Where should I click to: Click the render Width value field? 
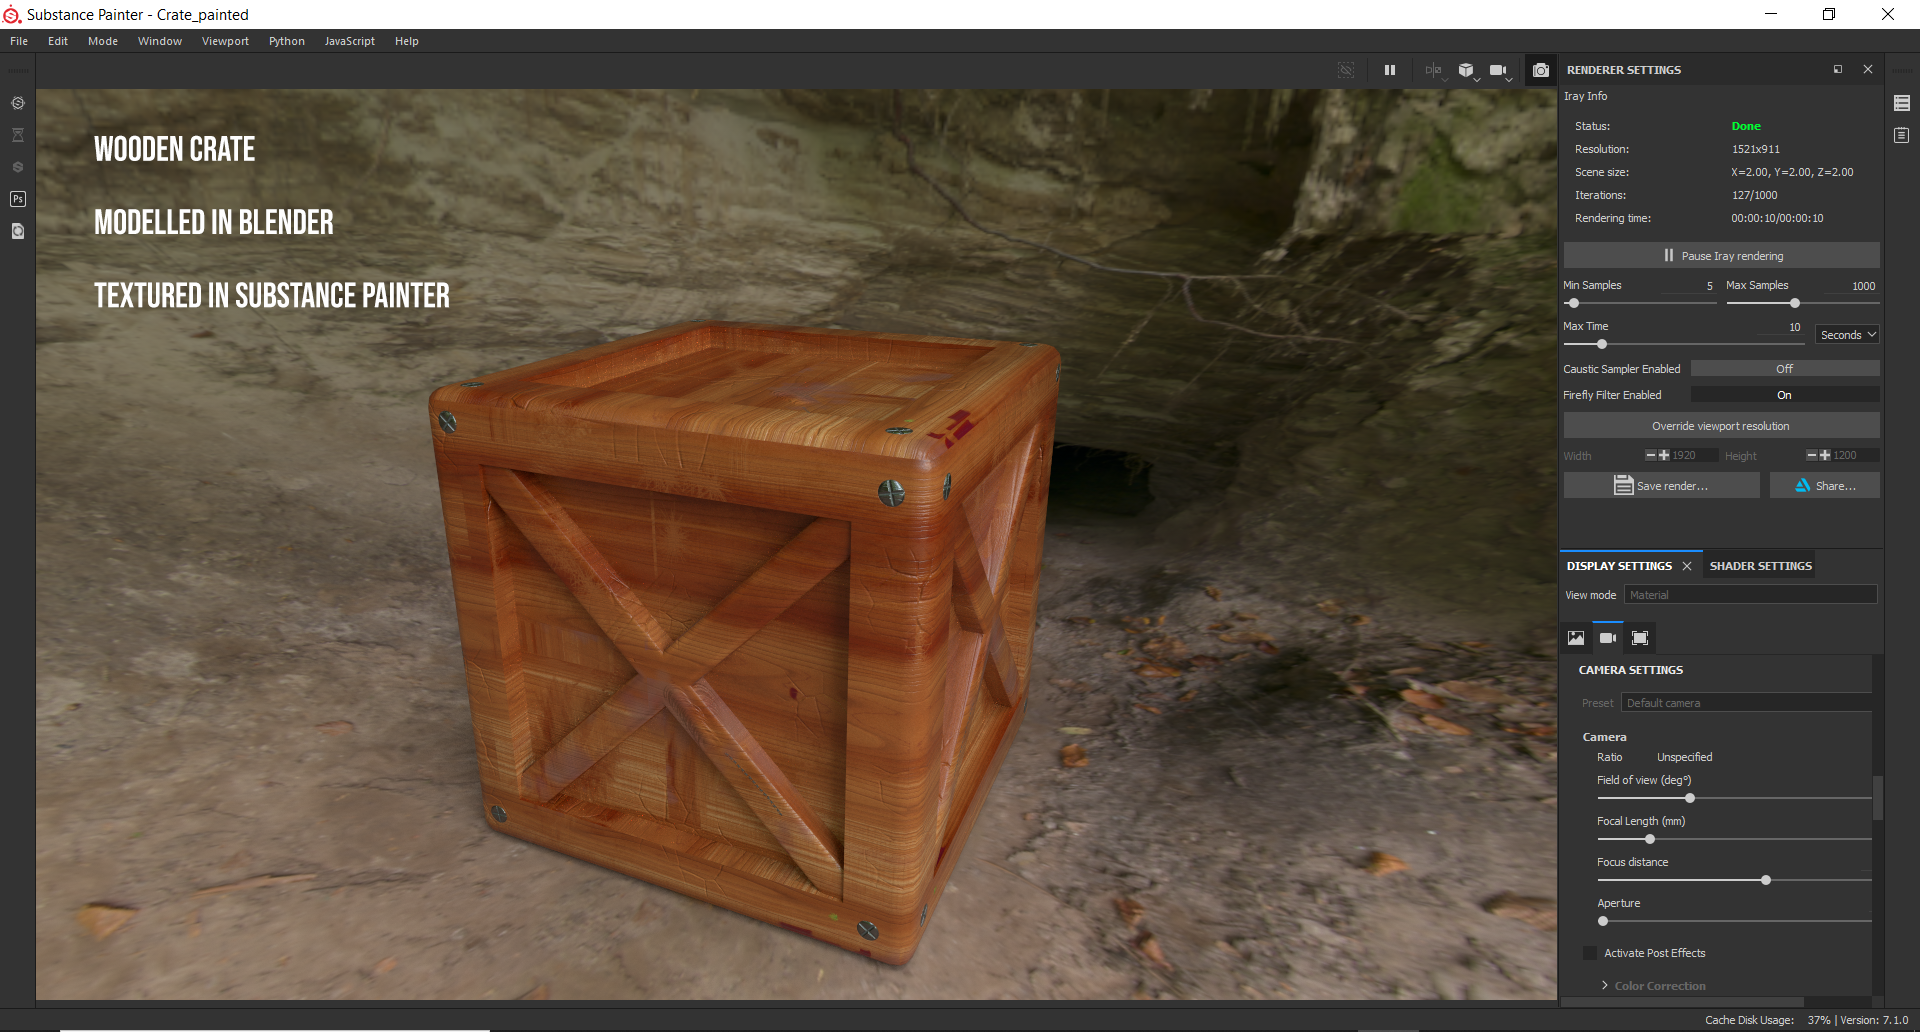tap(1694, 455)
